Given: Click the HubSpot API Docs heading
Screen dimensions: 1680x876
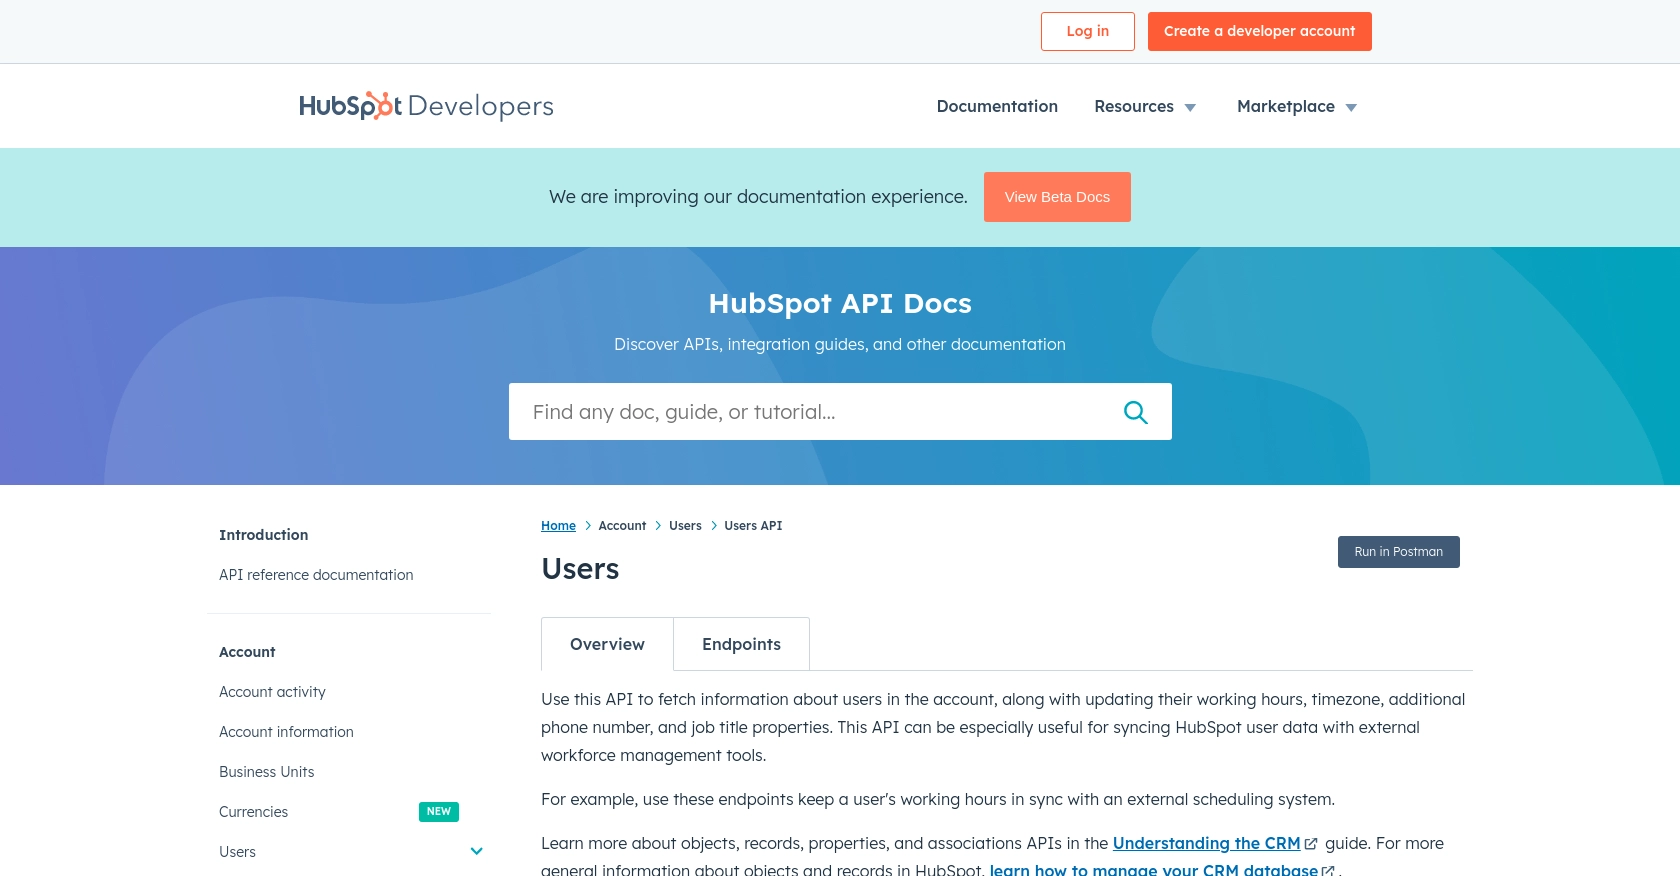Looking at the screenshot, I should 840,303.
